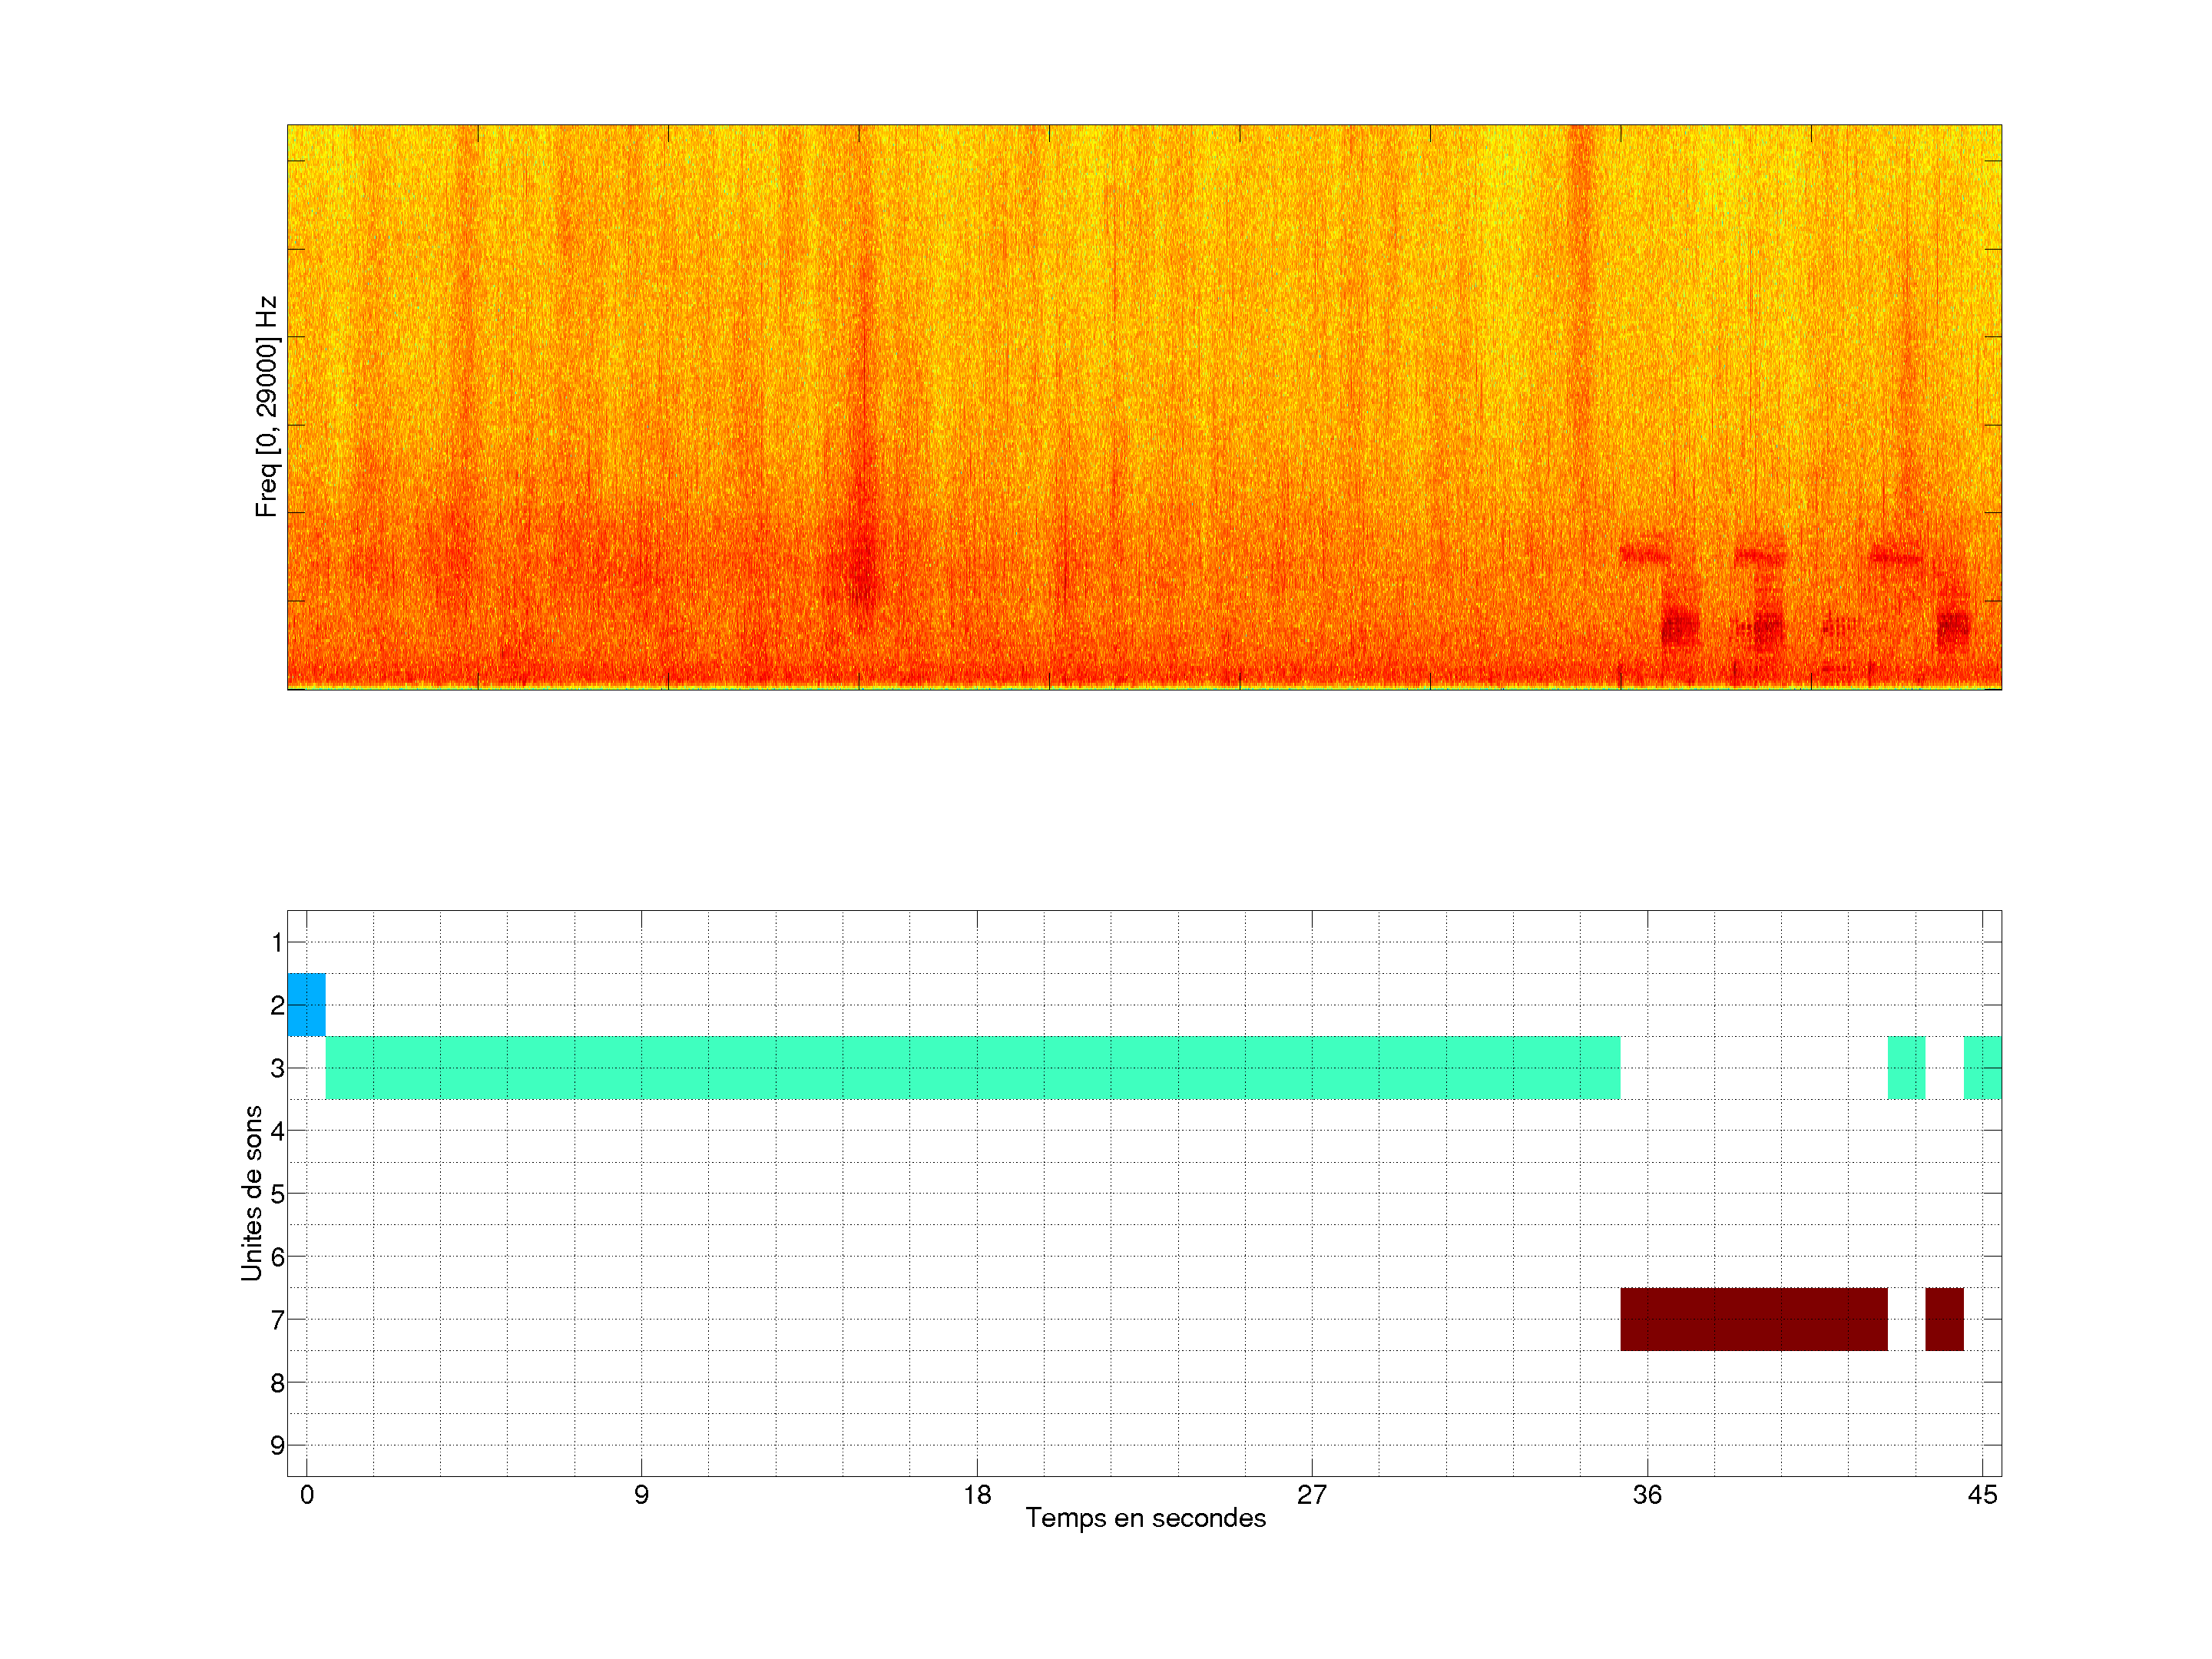Click the first dark red blob in spectrogram
This screenshot has height=1659, width=2212.
(x=1680, y=628)
